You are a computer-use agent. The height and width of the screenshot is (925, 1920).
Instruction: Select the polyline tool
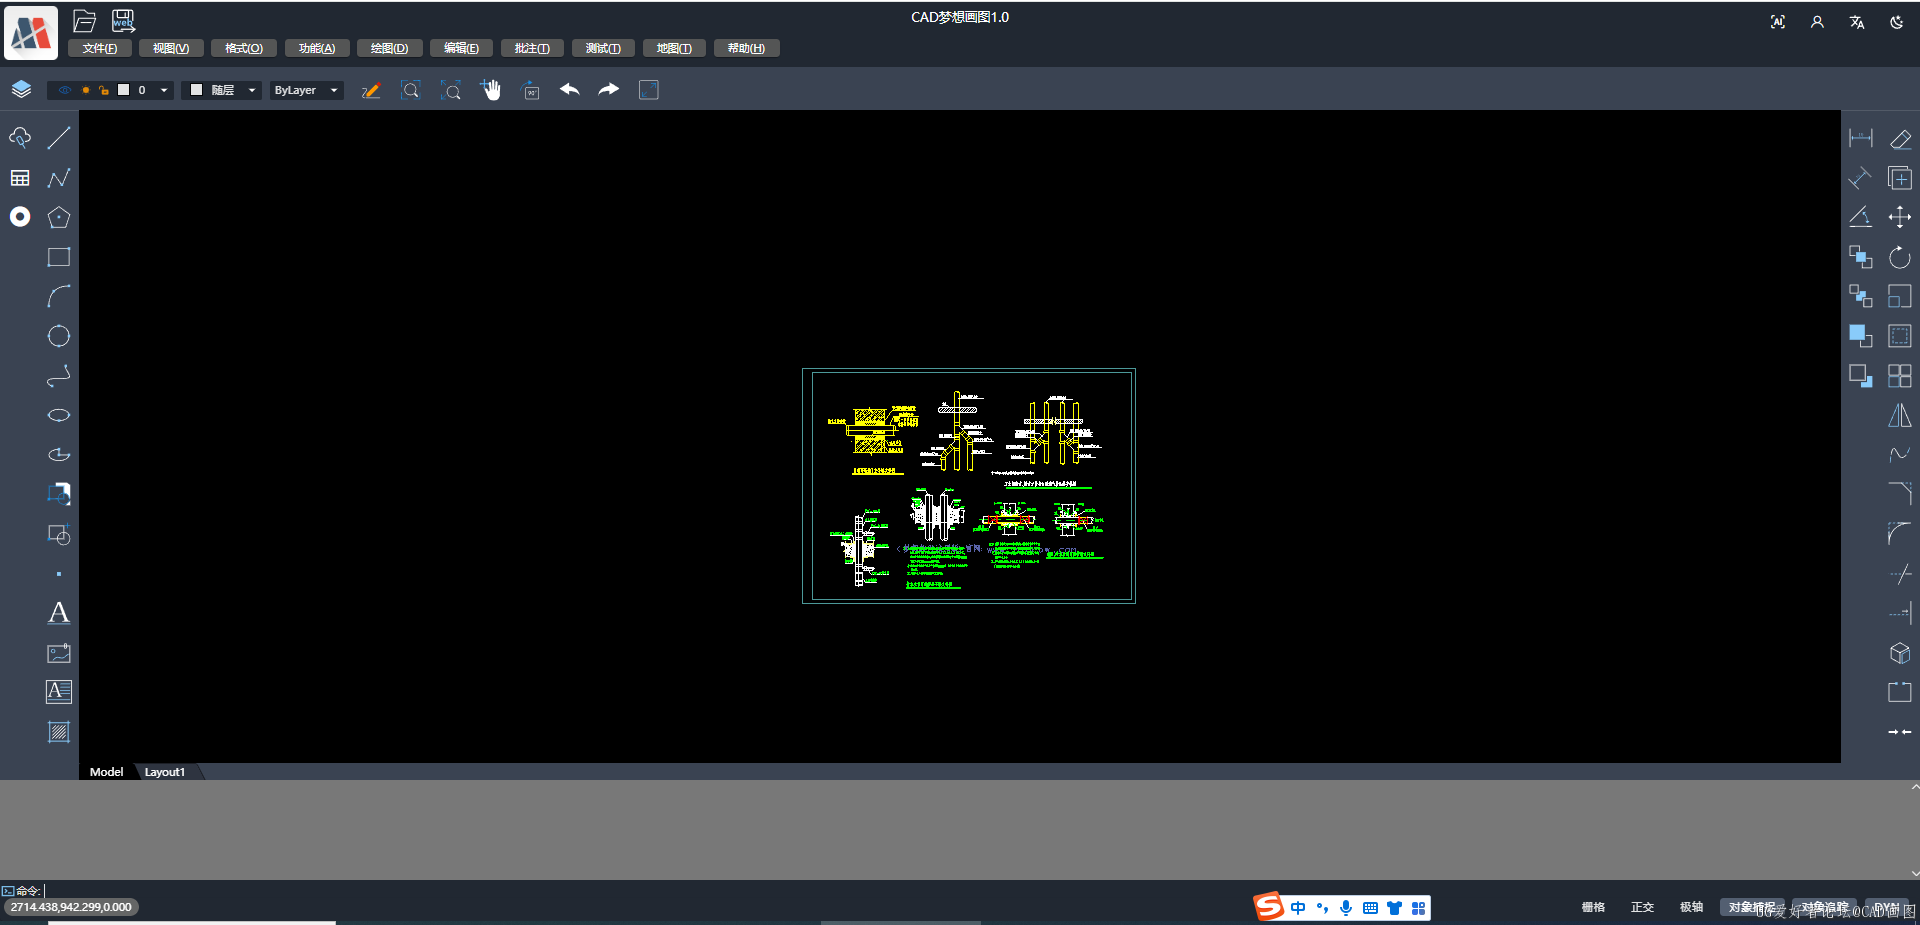pyautogui.click(x=59, y=178)
